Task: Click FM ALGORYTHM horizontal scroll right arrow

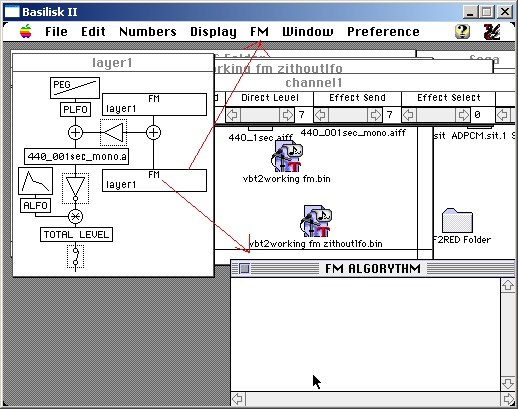Action: tap(508, 399)
